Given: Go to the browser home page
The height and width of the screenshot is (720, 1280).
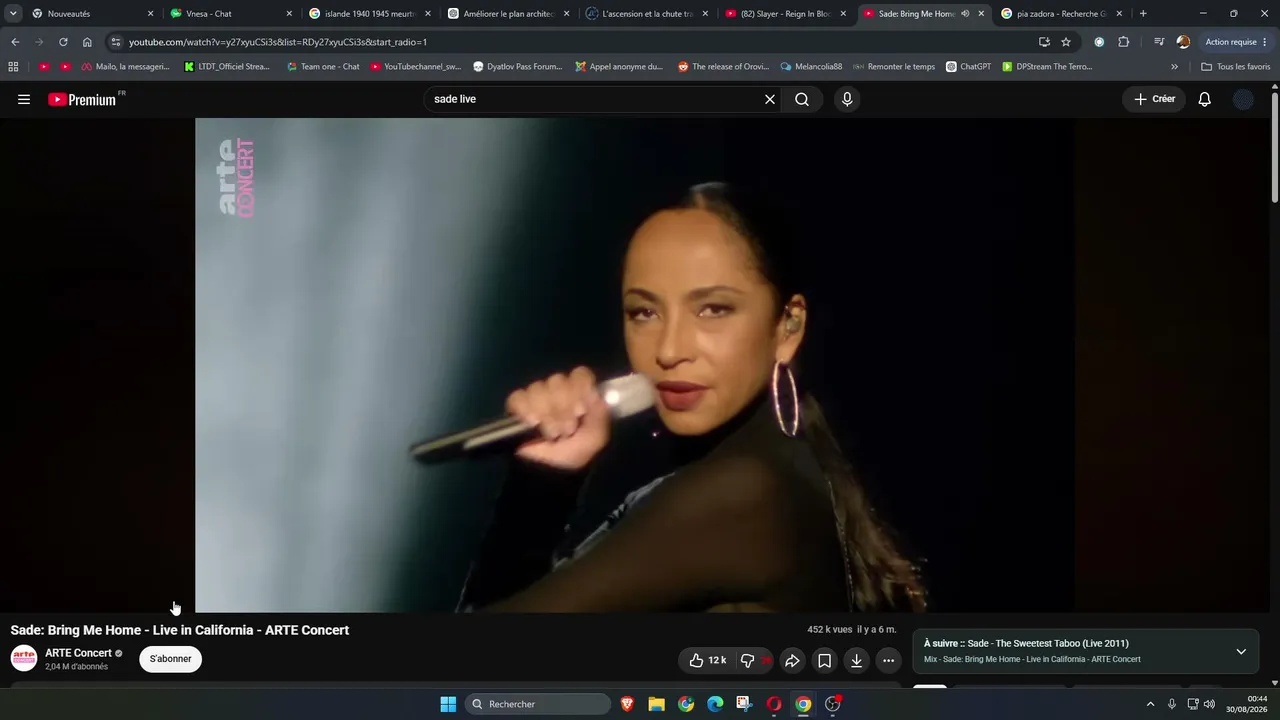Looking at the screenshot, I should (x=87, y=42).
